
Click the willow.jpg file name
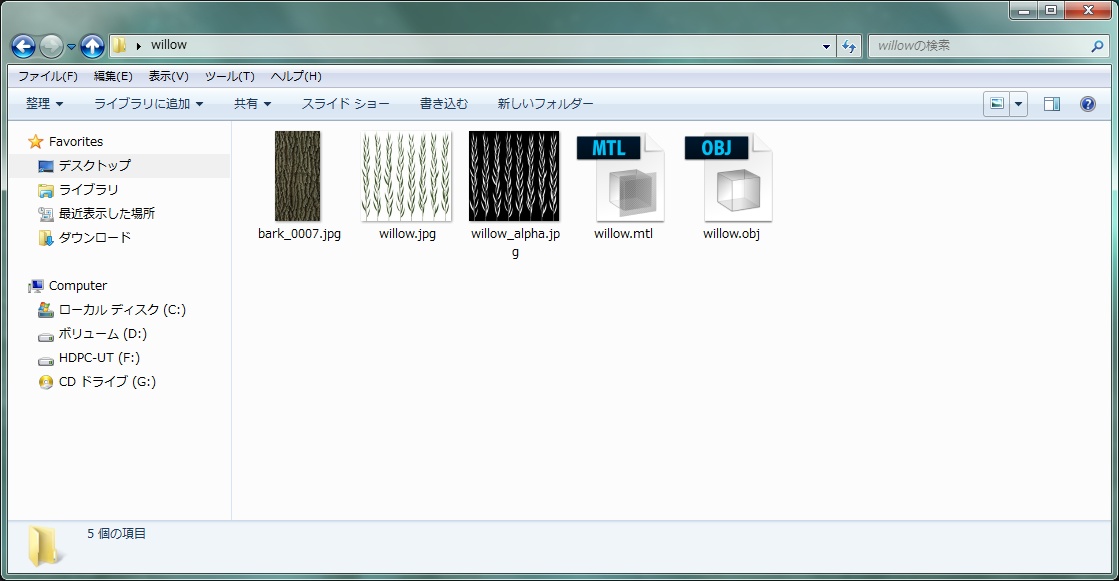[407, 233]
